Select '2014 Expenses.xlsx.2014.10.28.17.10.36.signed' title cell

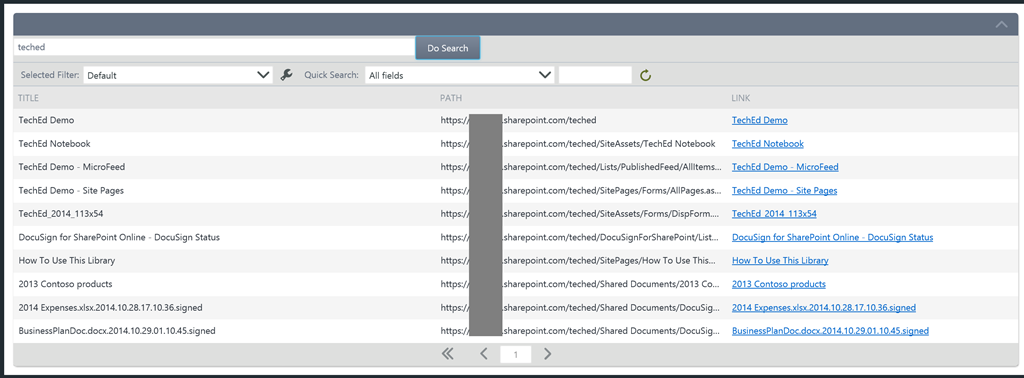[x=110, y=307]
